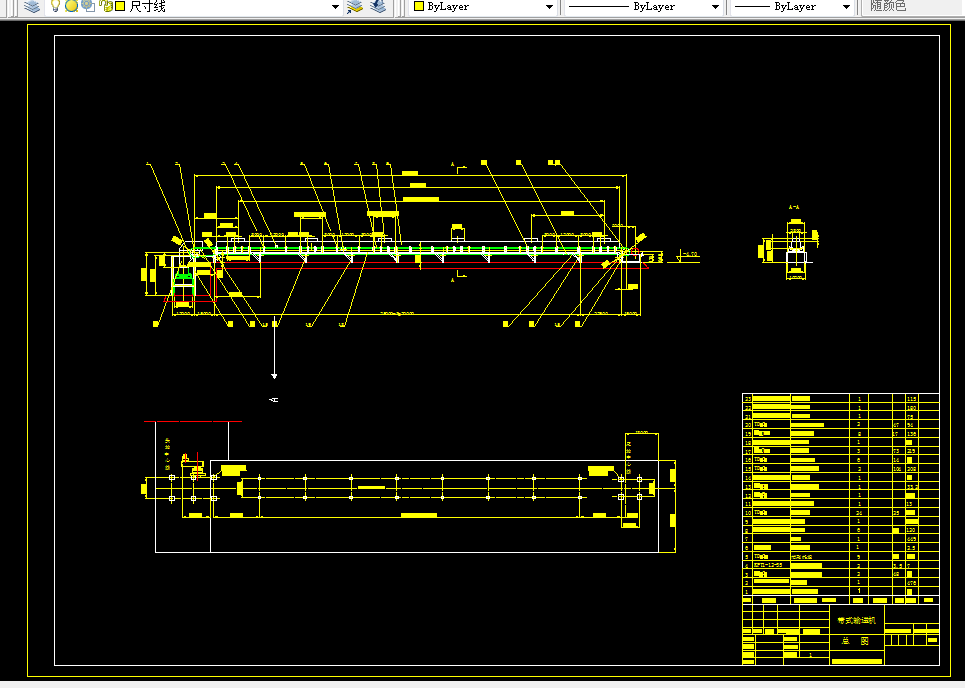This screenshot has height=688, width=965.
Task: Toggle viewport freeze icon in layer box
Action: pyautogui.click(x=89, y=6)
